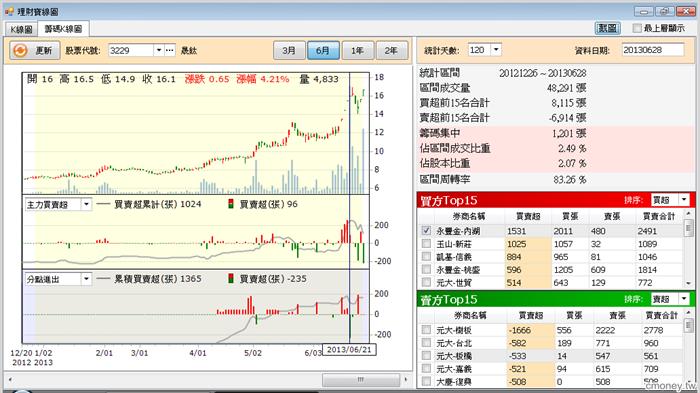Tick the 元大-板橋 seller checkbox
This screenshot has width=700, height=393.
pos(426,355)
